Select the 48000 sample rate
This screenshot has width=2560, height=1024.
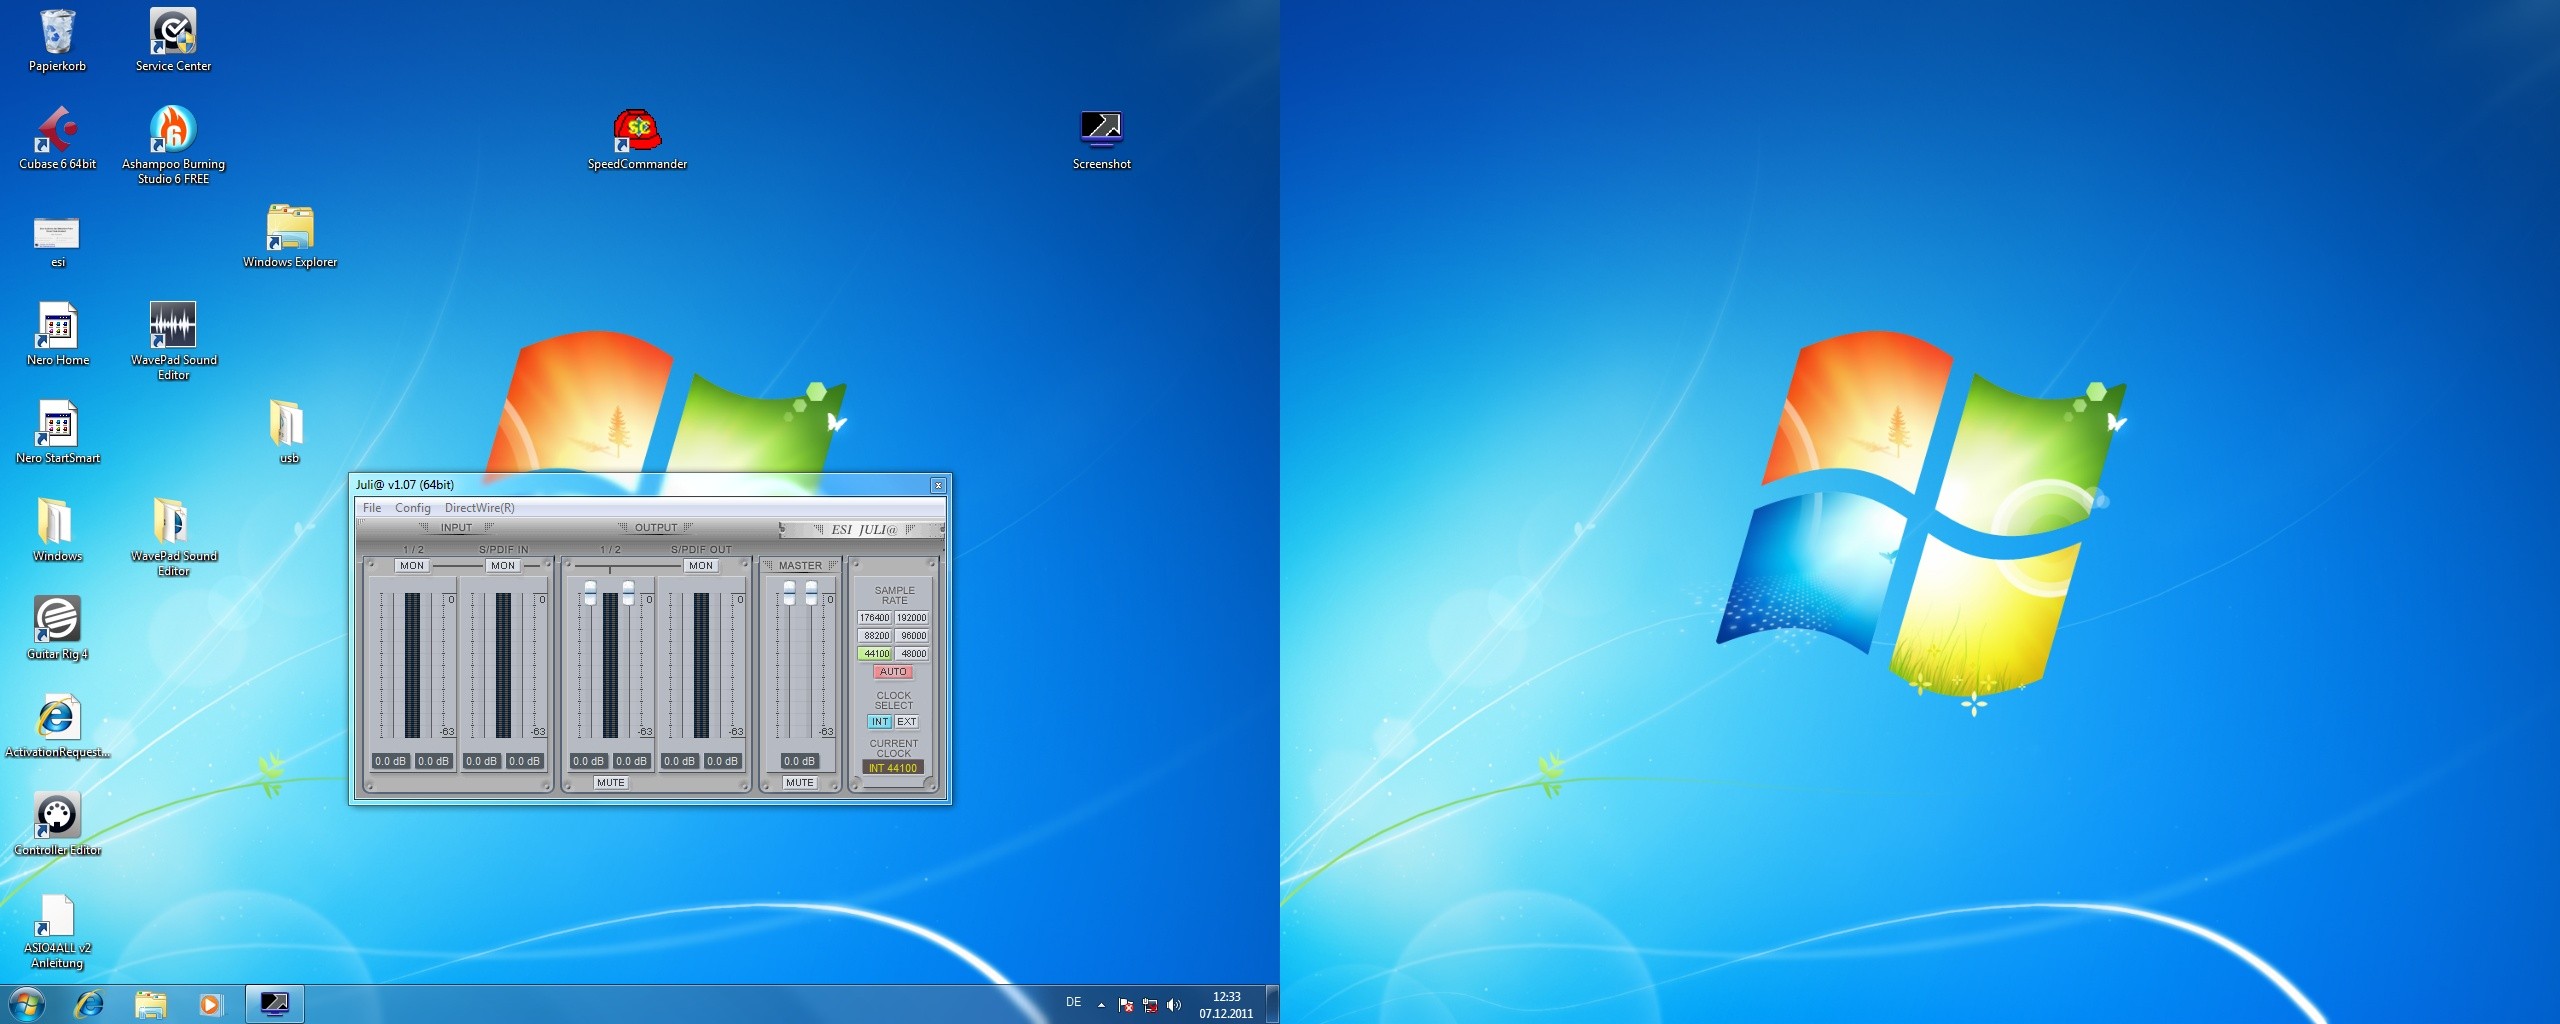point(912,654)
